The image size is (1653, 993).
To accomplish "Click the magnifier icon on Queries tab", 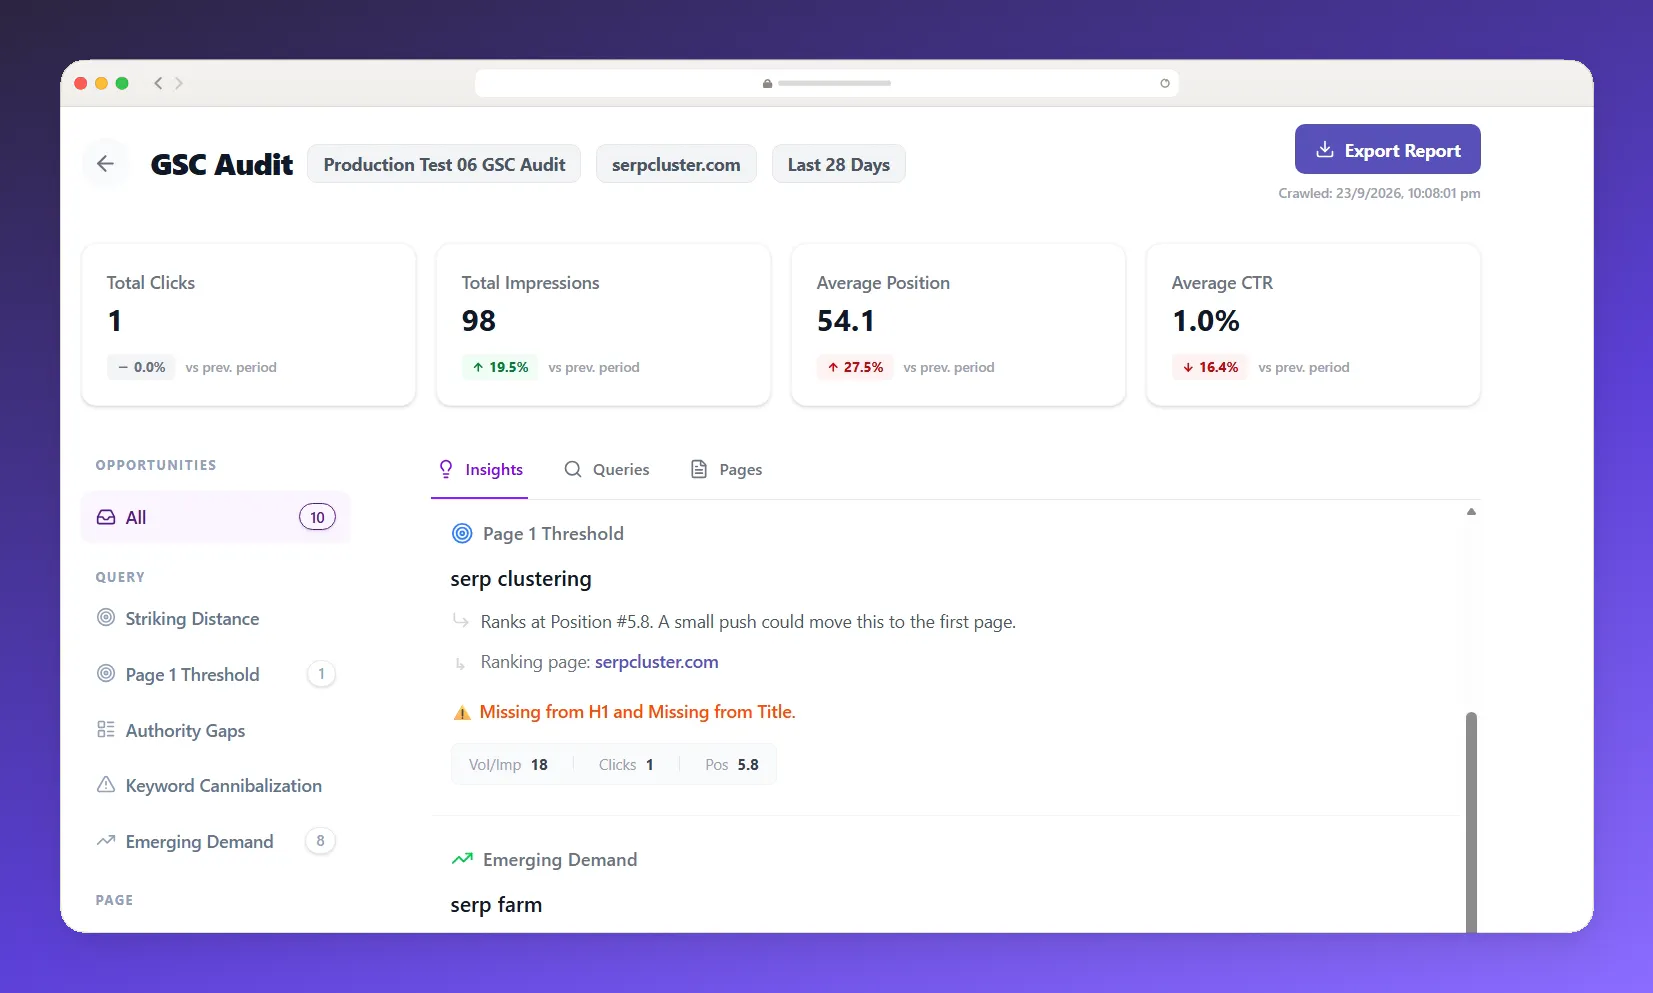I will click(x=573, y=469).
